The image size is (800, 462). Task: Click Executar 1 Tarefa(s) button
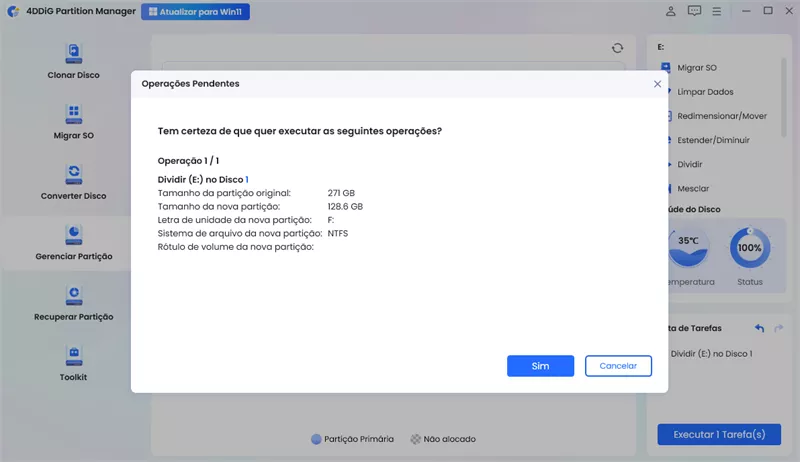click(719, 434)
